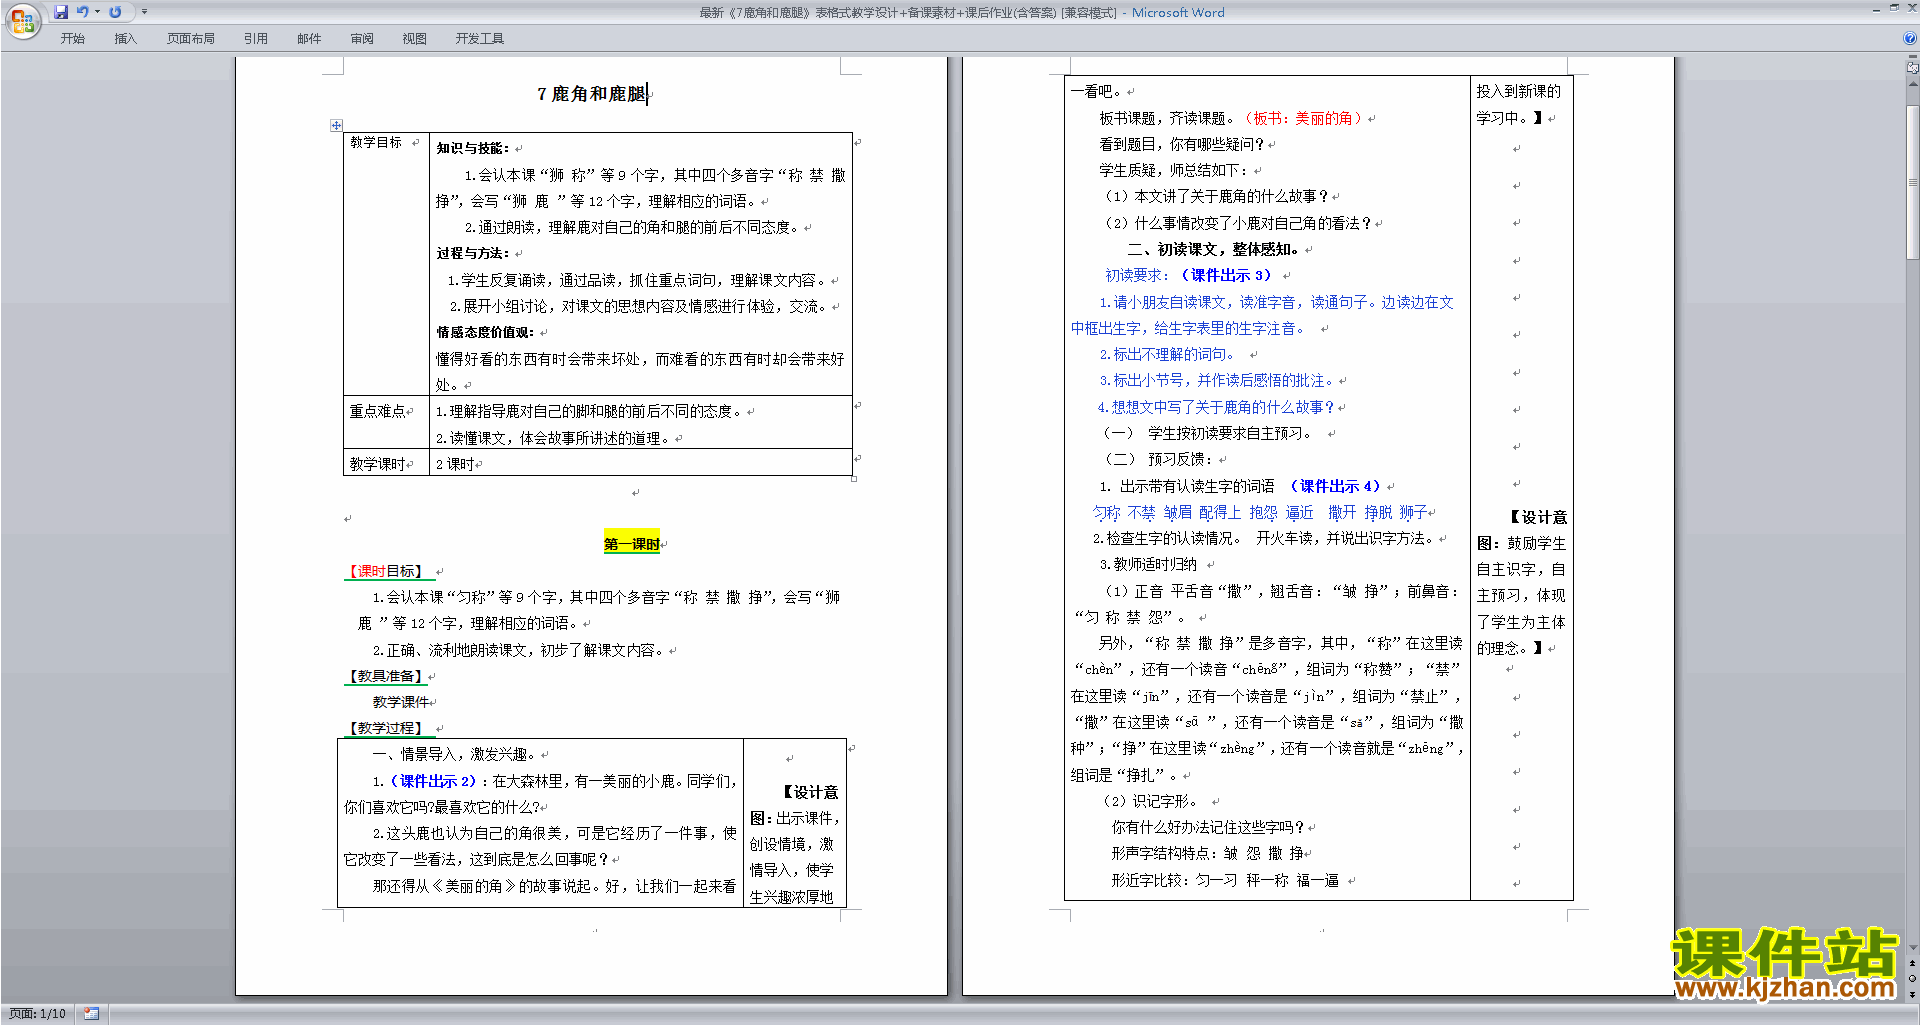Click the 教学目标 table cell
Image resolution: width=1920 pixels, height=1025 pixels.
(386, 264)
